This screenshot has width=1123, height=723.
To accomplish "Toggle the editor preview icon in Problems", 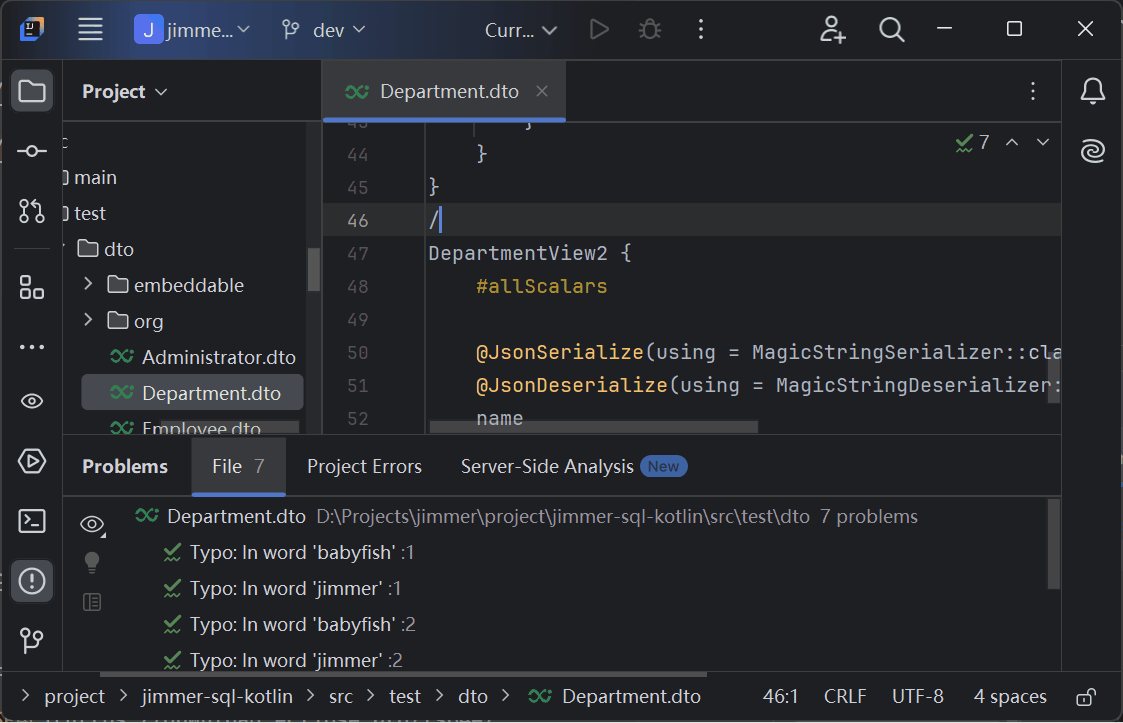I will click(x=92, y=602).
